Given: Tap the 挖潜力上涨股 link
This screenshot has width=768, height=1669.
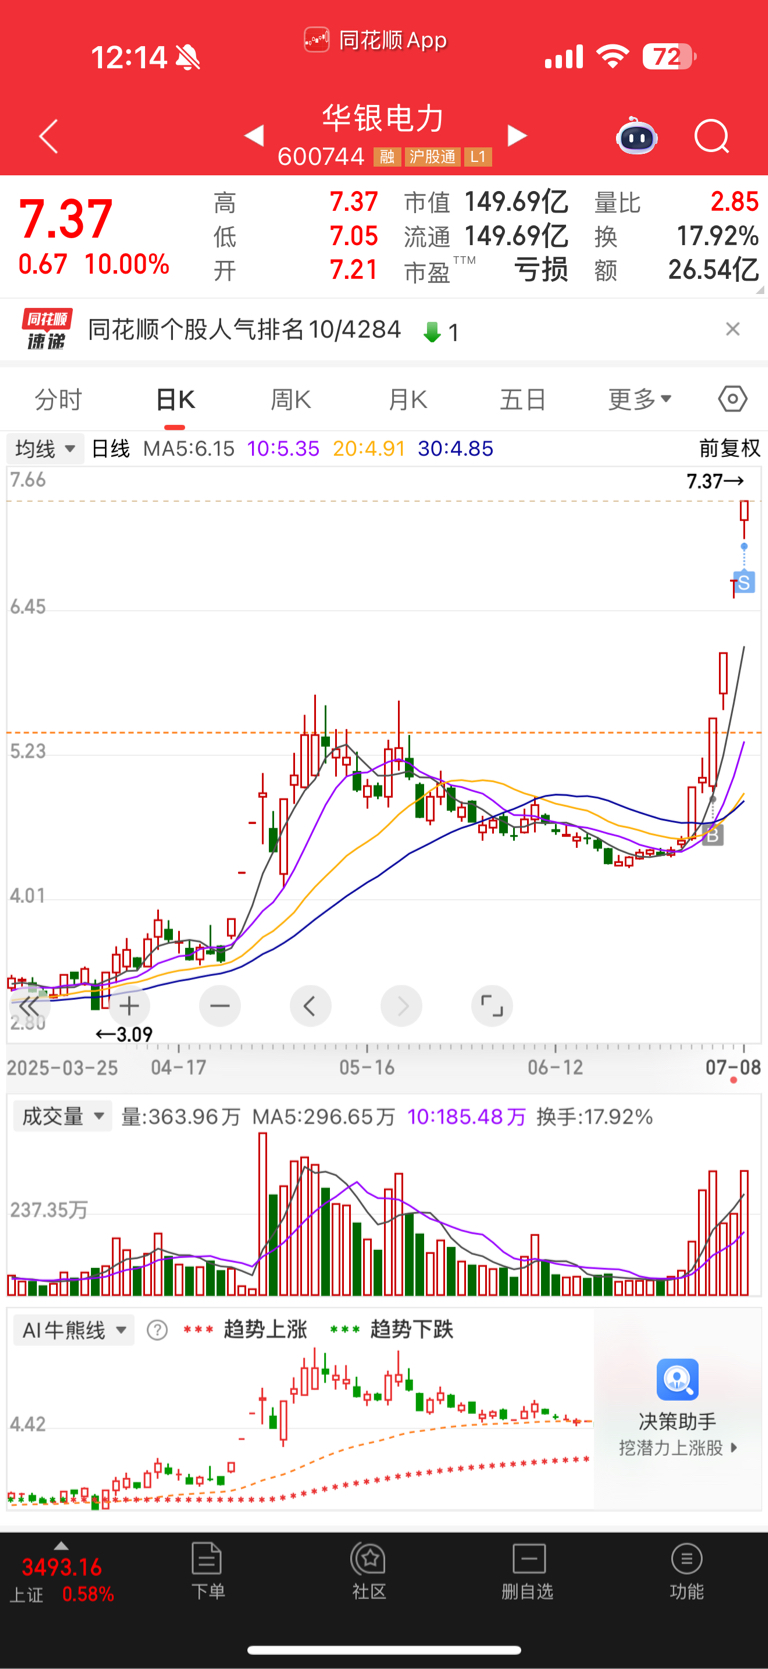Looking at the screenshot, I should 678,1448.
